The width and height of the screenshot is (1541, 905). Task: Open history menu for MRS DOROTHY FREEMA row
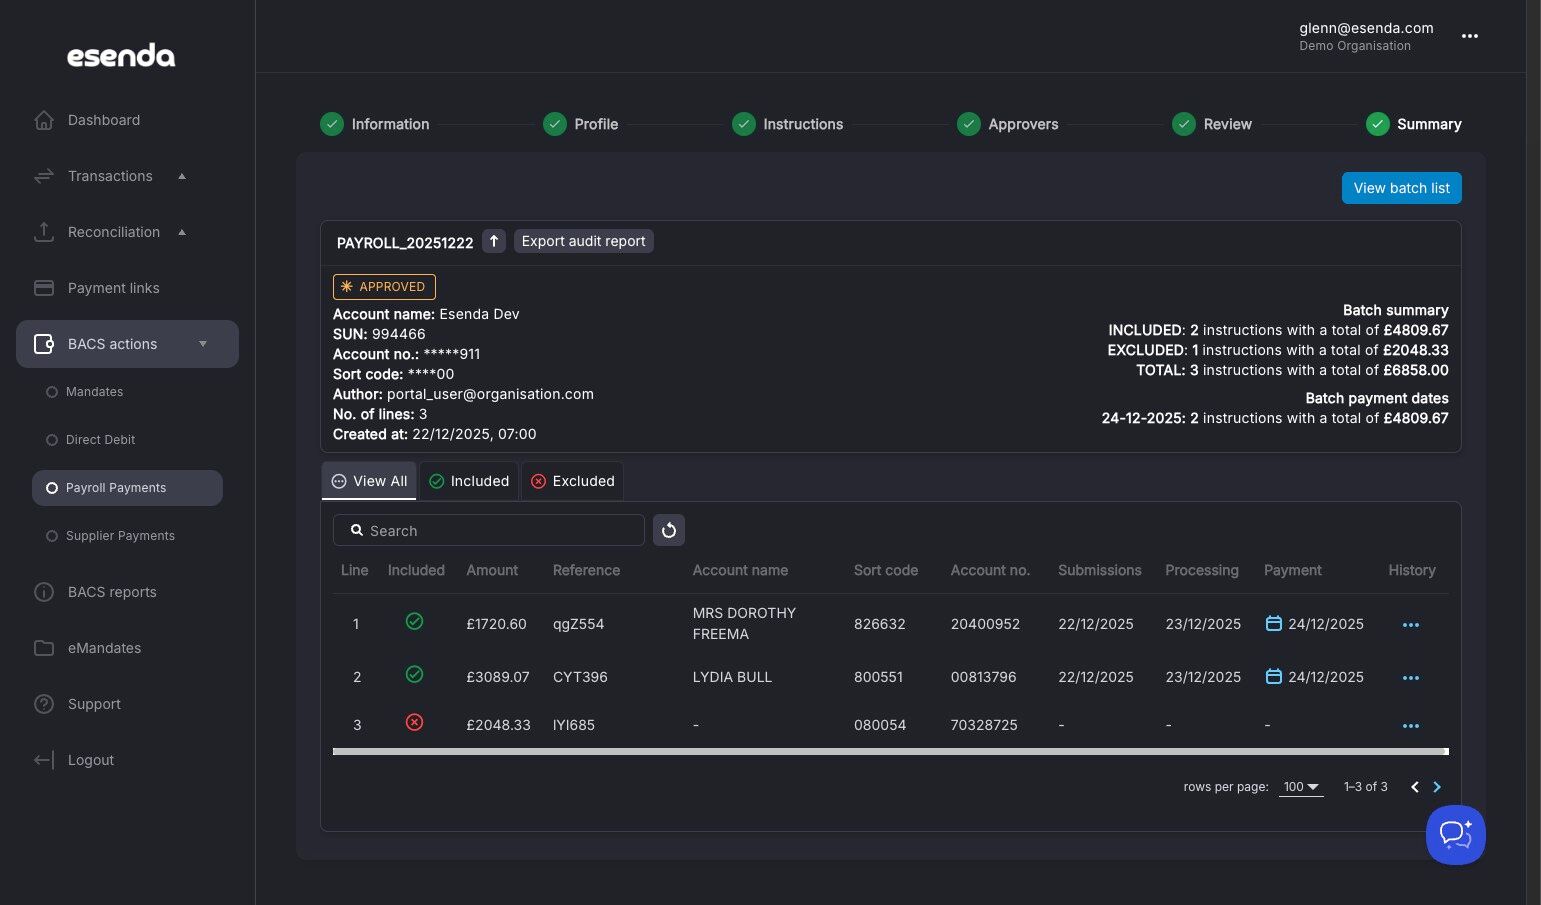point(1411,624)
